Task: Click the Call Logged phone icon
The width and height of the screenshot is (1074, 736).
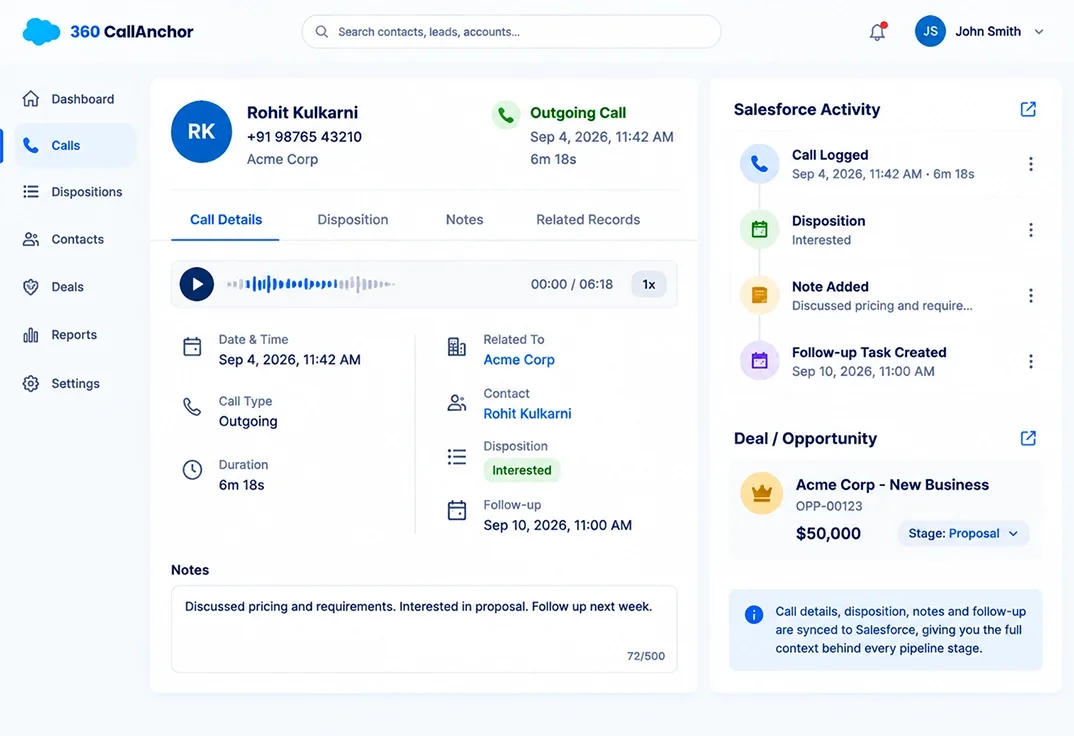Action: click(760, 164)
